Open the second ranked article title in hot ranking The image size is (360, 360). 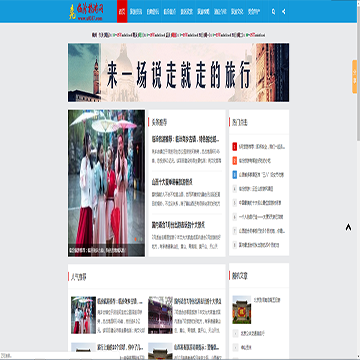255,161
